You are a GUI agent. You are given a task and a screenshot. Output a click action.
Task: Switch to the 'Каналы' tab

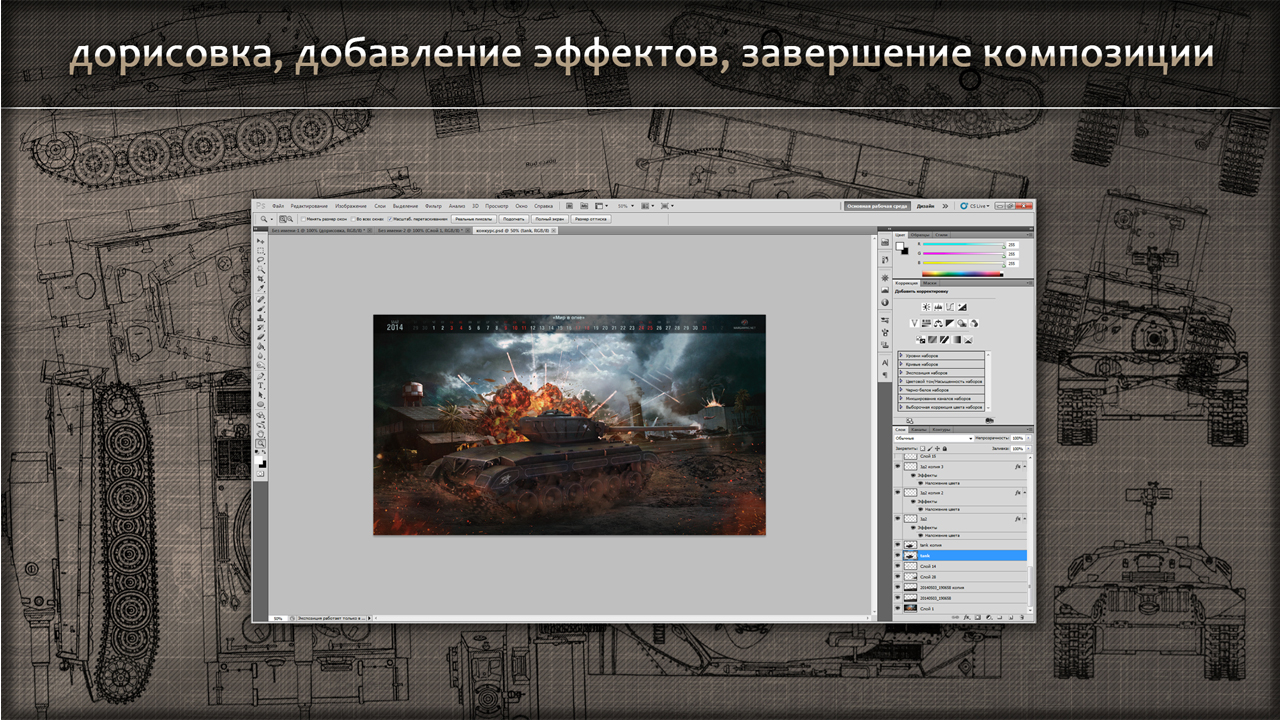click(x=919, y=429)
